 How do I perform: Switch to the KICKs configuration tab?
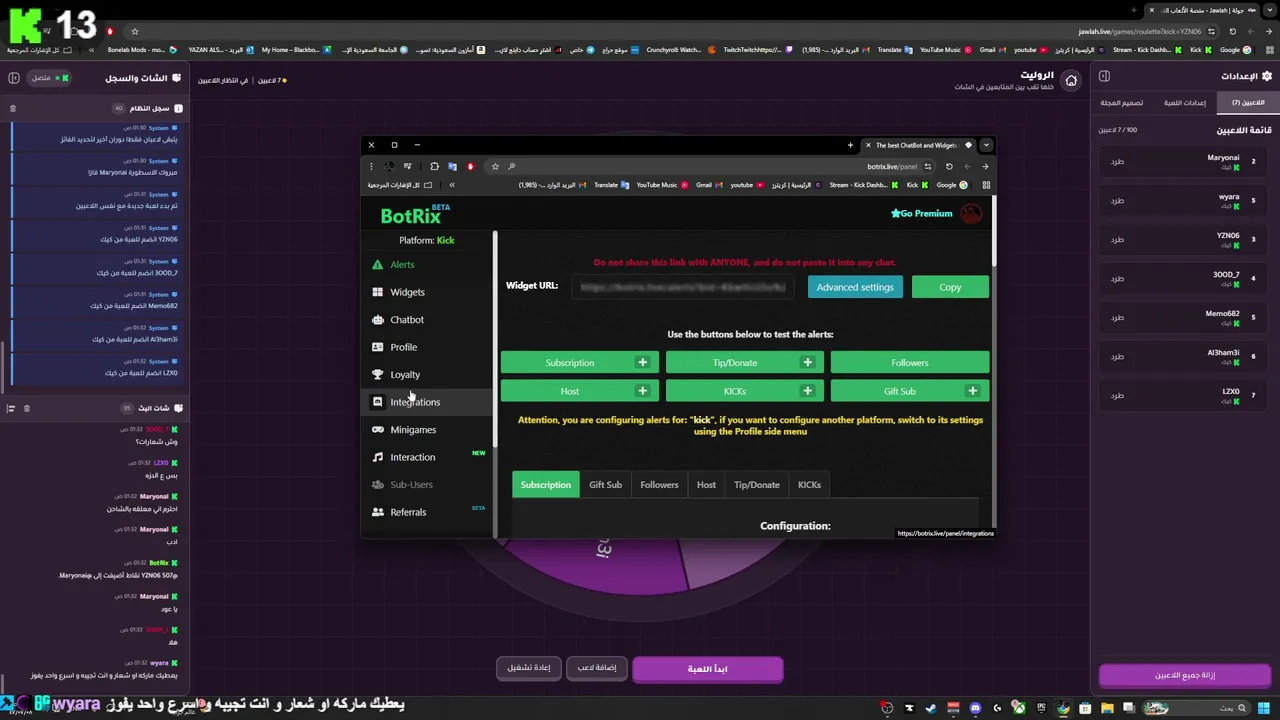[809, 485]
